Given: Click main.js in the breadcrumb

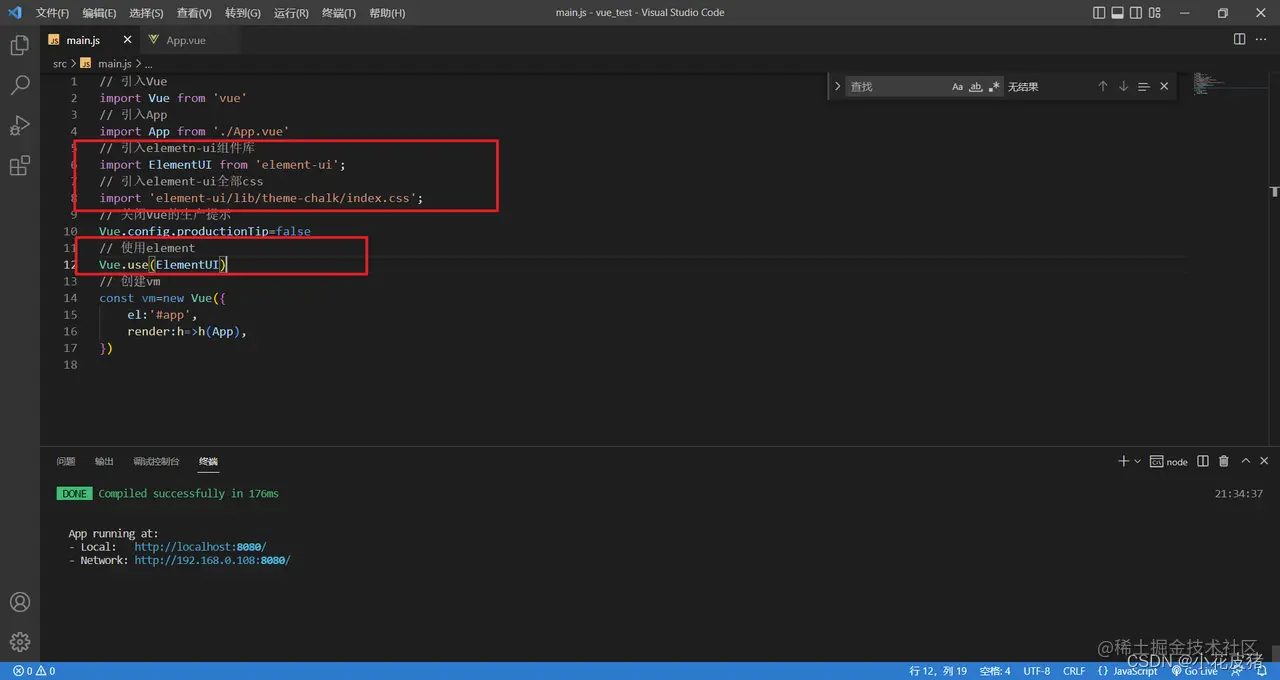Looking at the screenshot, I should point(114,64).
